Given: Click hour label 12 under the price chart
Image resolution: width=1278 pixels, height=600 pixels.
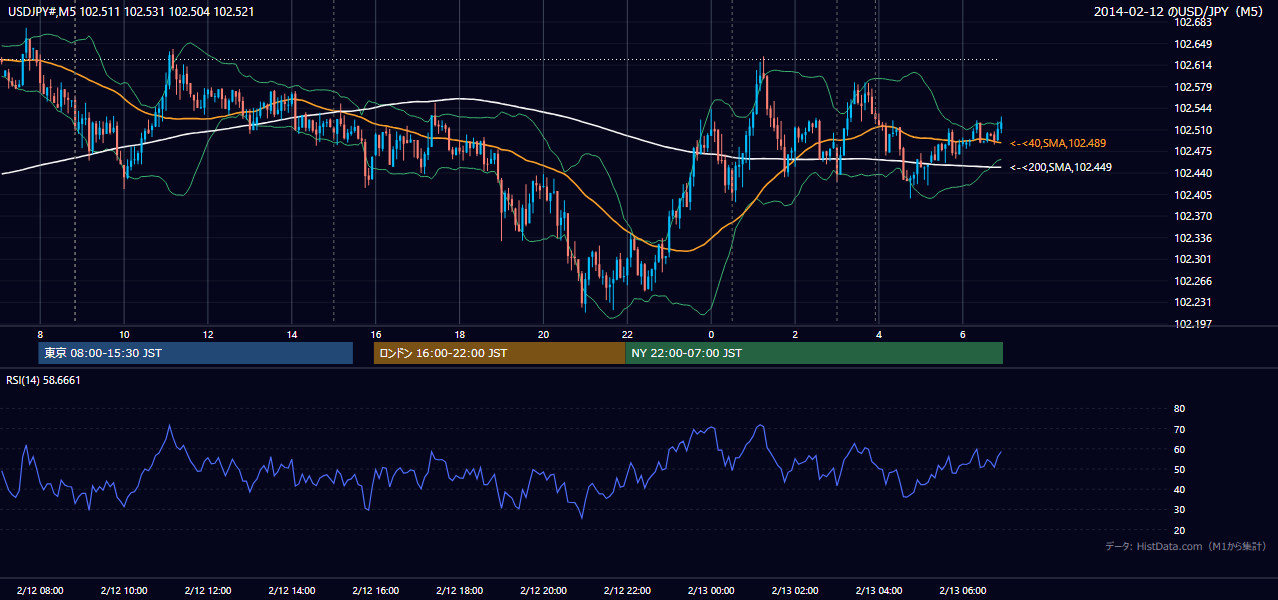Looking at the screenshot, I should tap(208, 334).
